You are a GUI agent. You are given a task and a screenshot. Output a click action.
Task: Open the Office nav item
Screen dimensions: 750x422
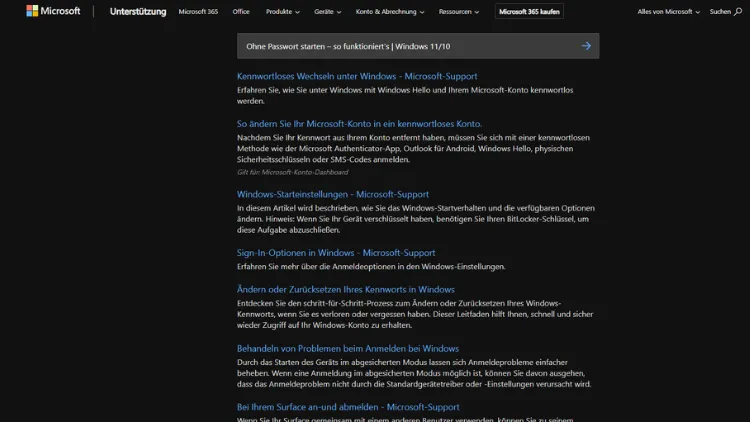241,11
